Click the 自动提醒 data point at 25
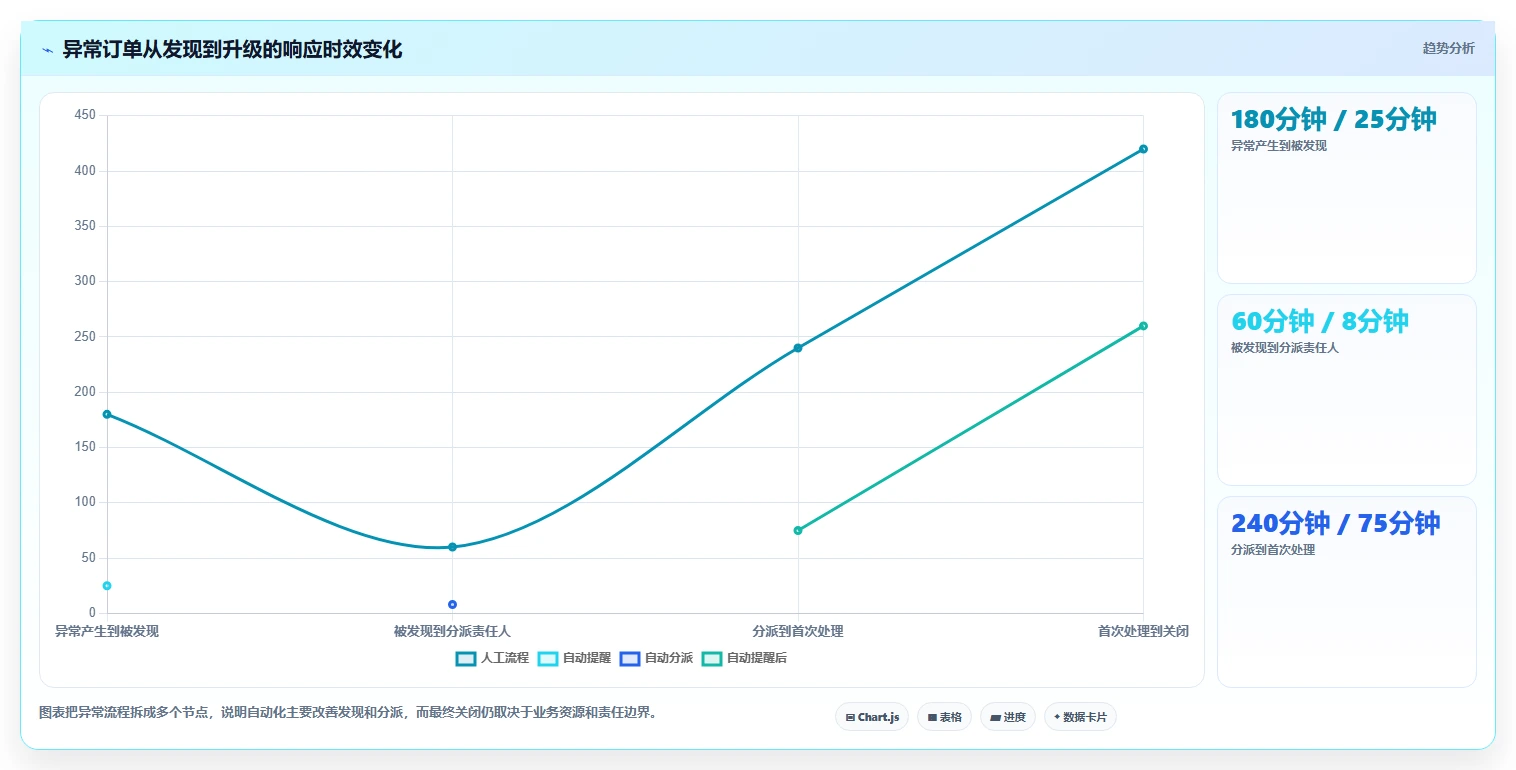 [x=107, y=586]
